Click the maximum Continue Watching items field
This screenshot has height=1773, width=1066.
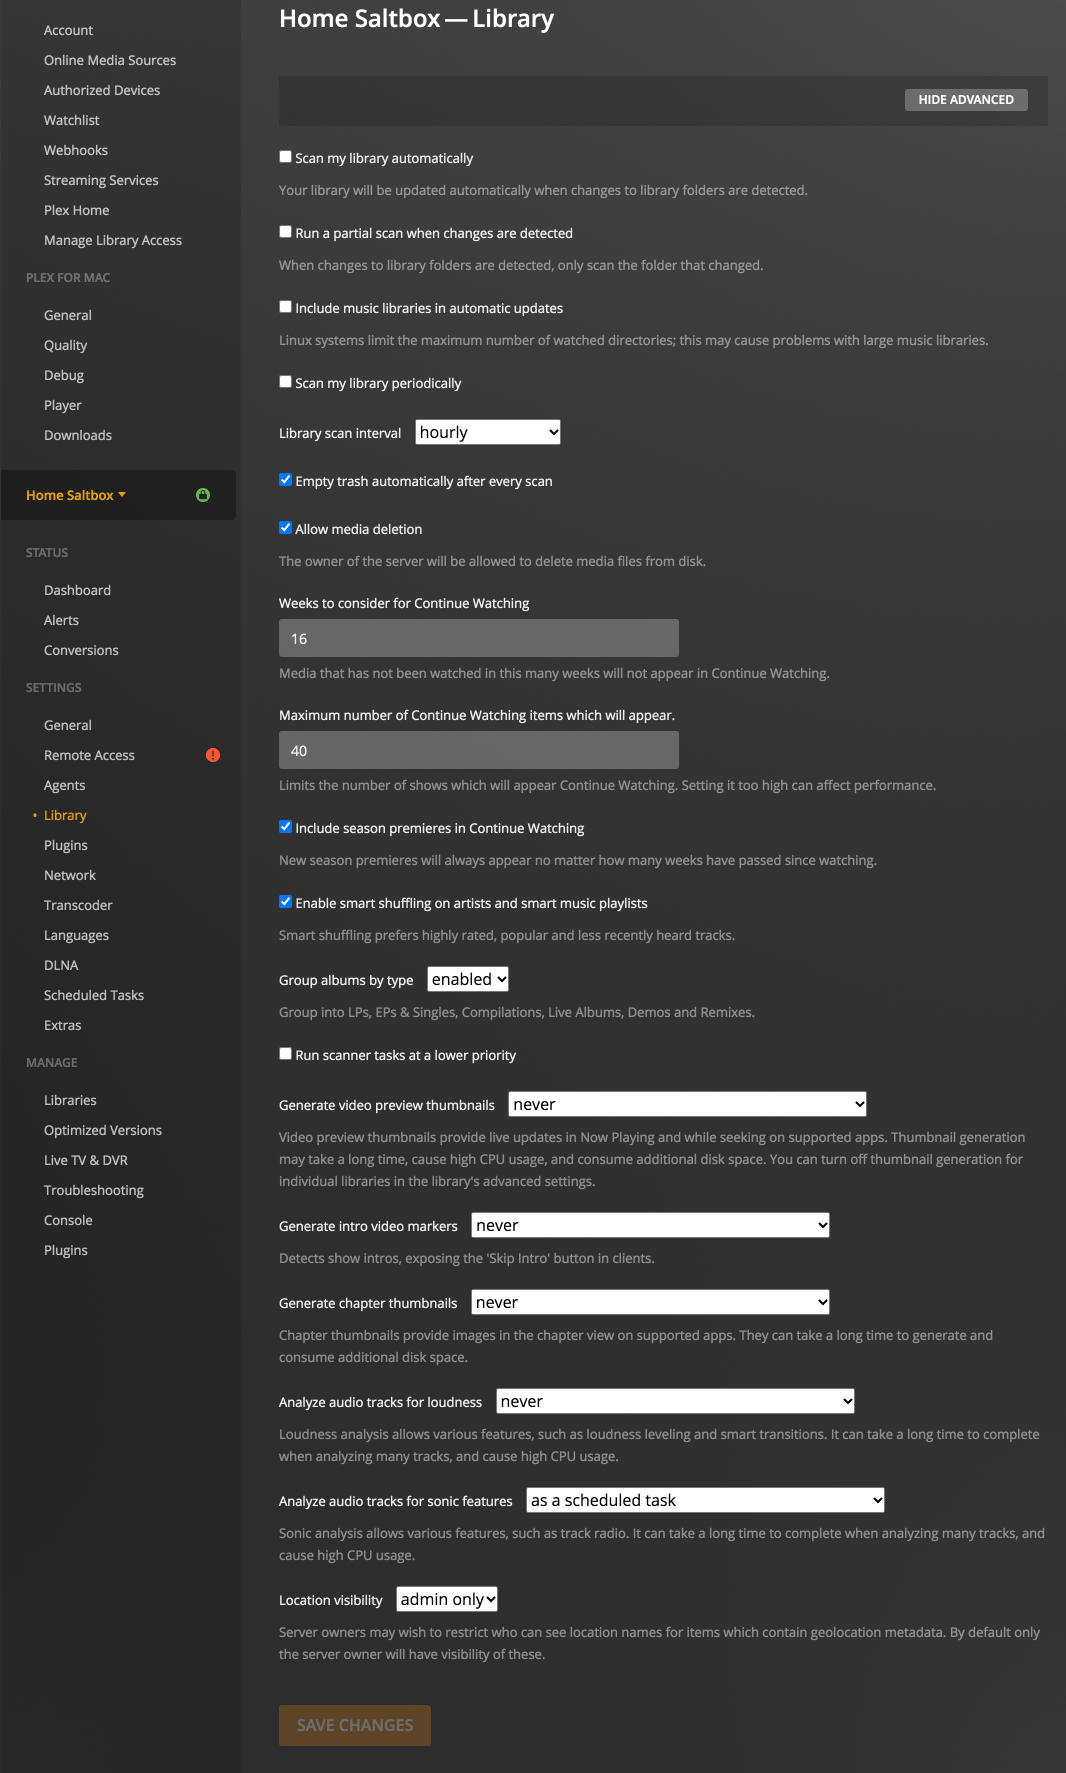478,750
